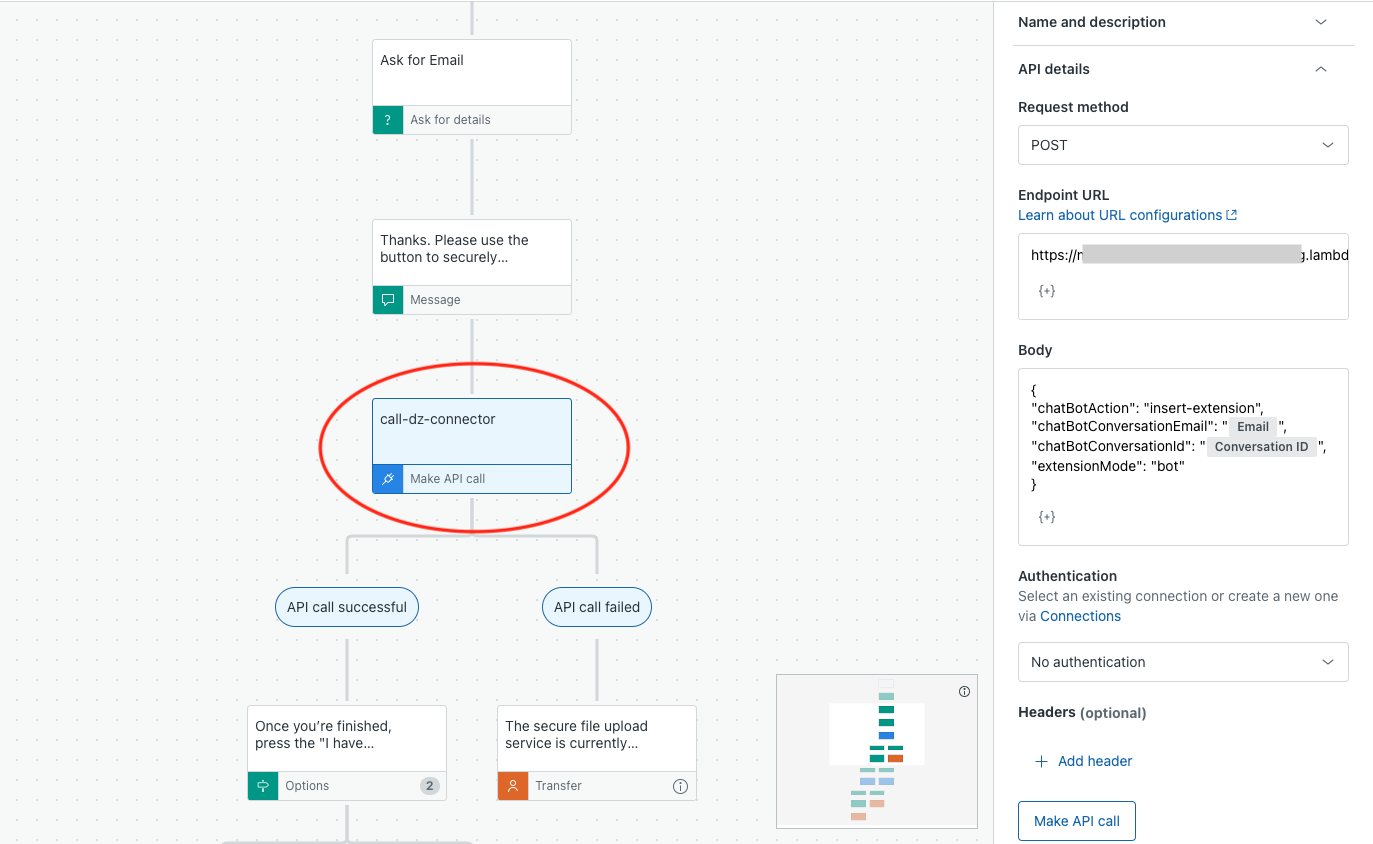Click the info icon on the minimap
1373x844 pixels.
[x=964, y=691]
